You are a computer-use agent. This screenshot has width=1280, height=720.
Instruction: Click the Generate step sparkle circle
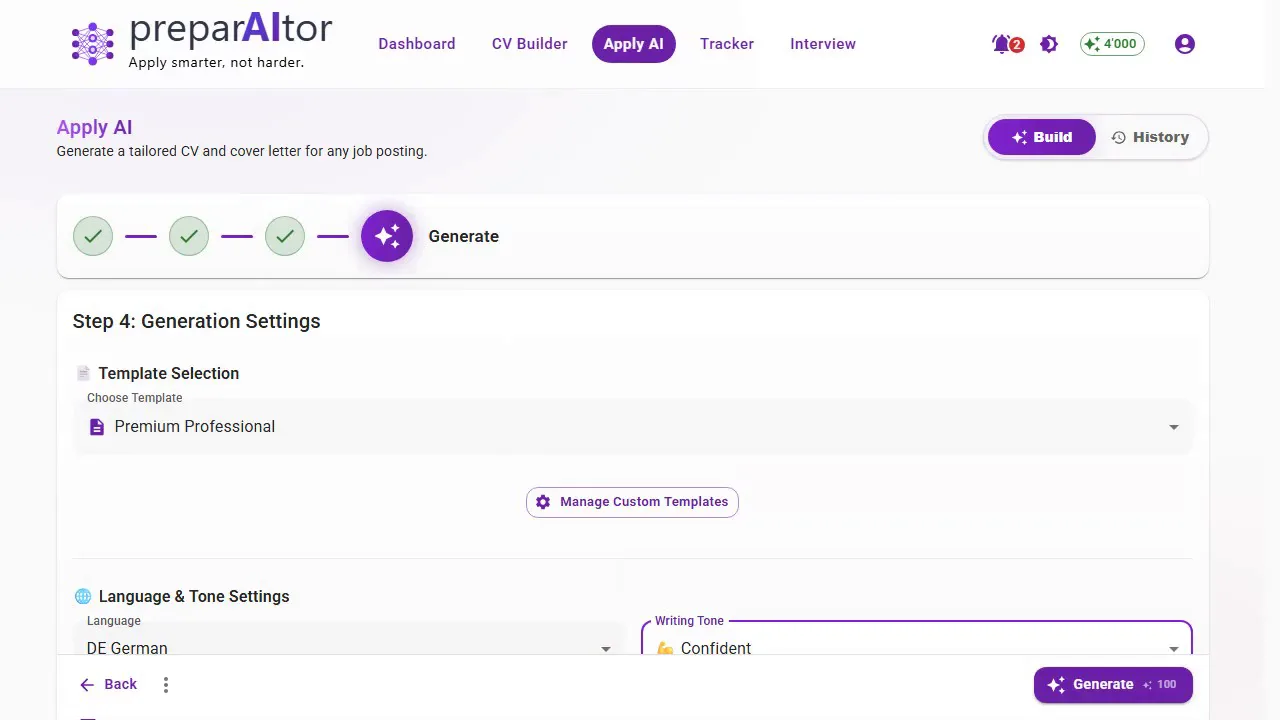[387, 236]
